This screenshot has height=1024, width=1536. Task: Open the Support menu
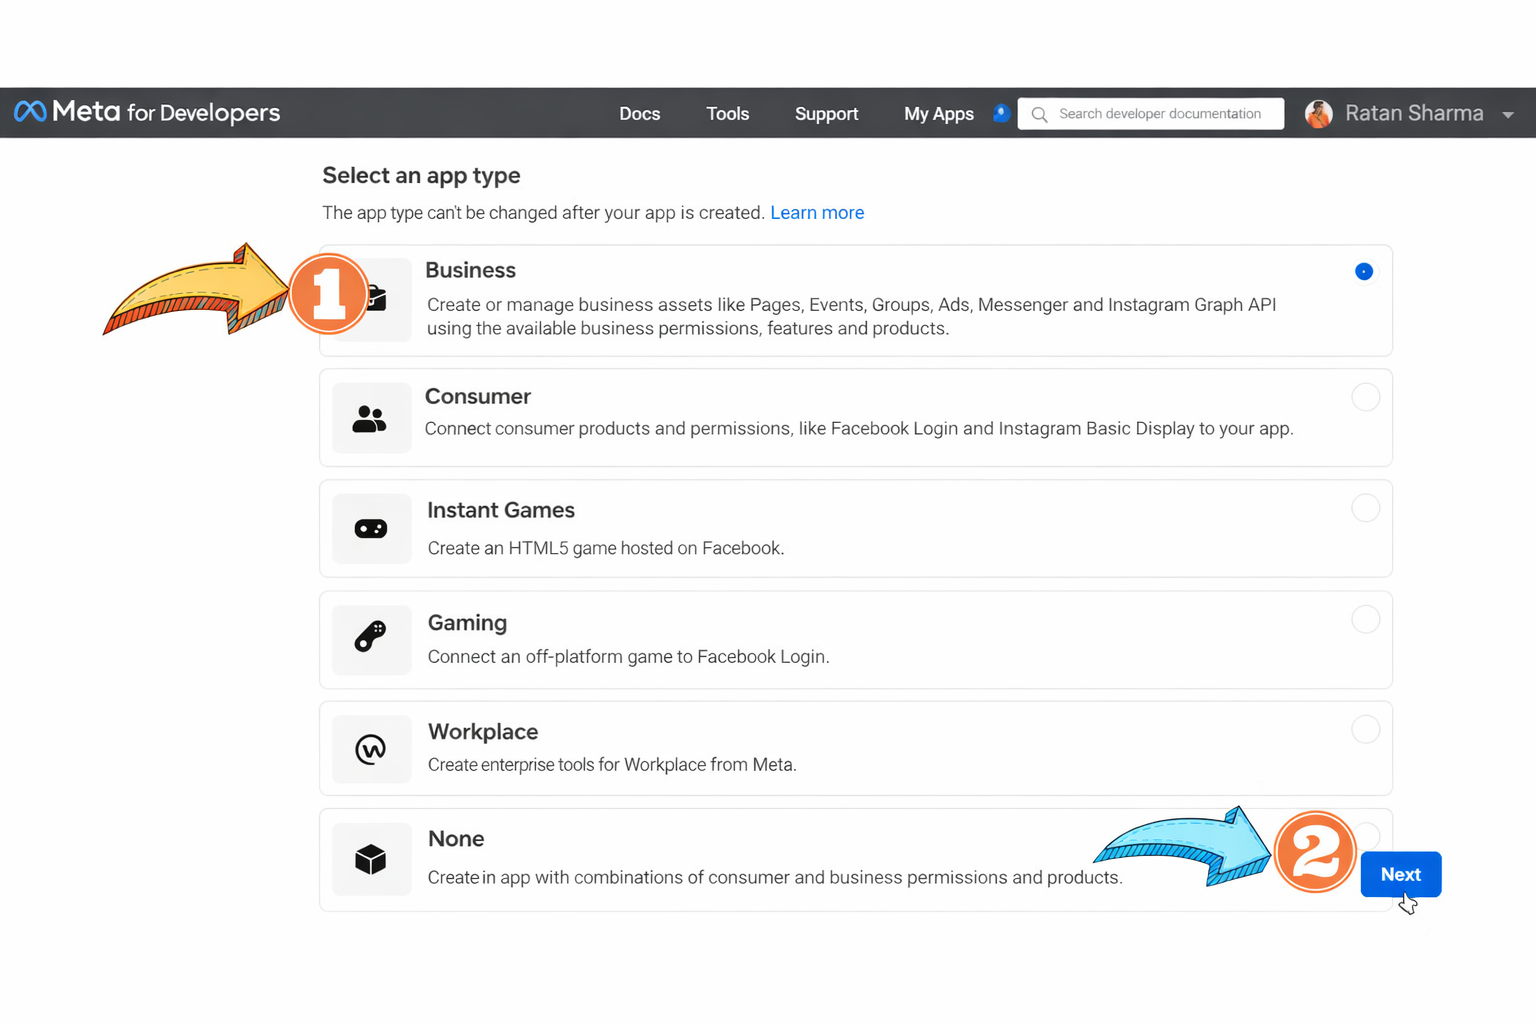point(827,114)
